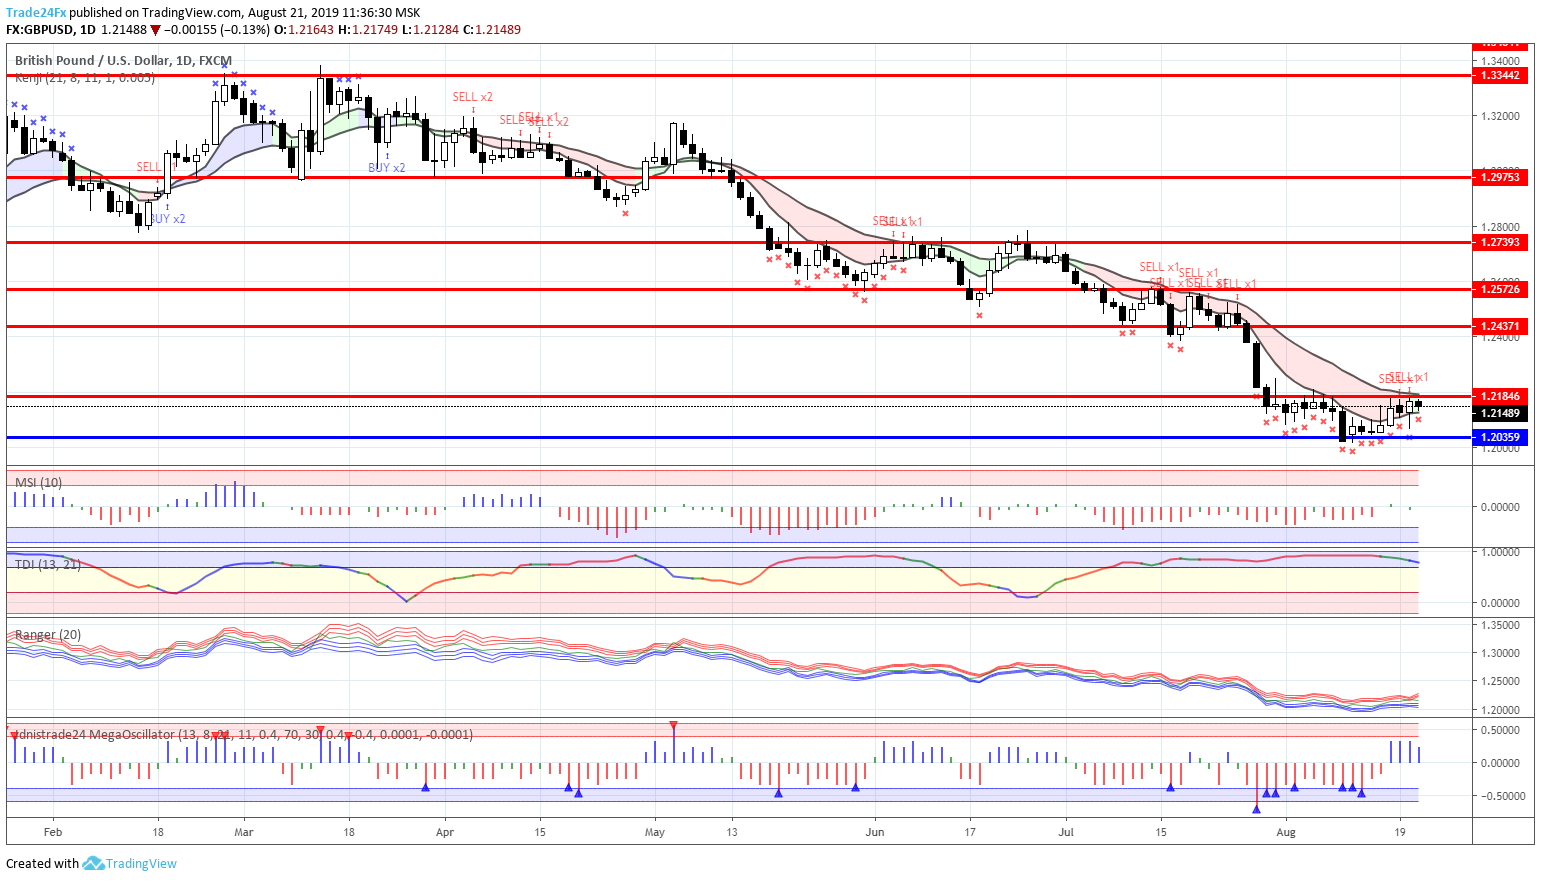Click the red horizontal line at 1.33442
This screenshot has height=881, width=1541.
click(x=738, y=75)
